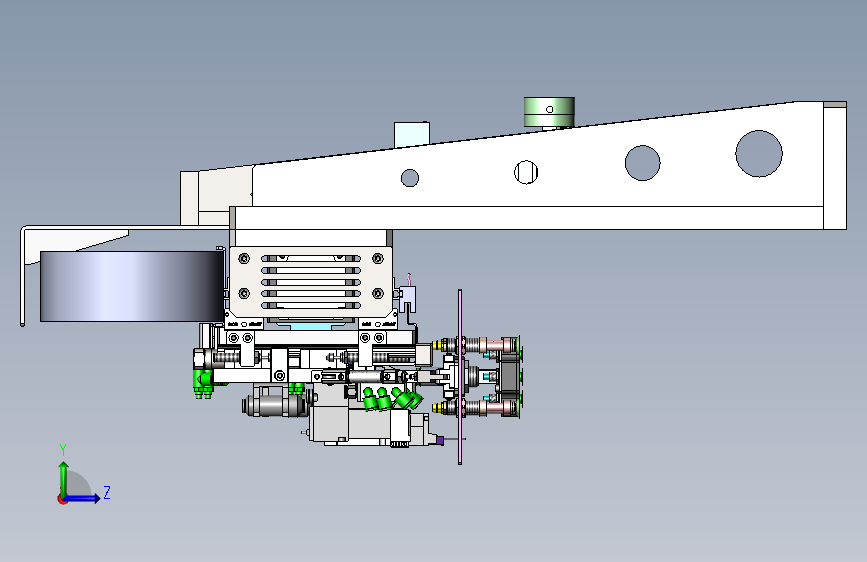
Task: Click the red origin point of the coordinate triad
Action: [x=62, y=499]
